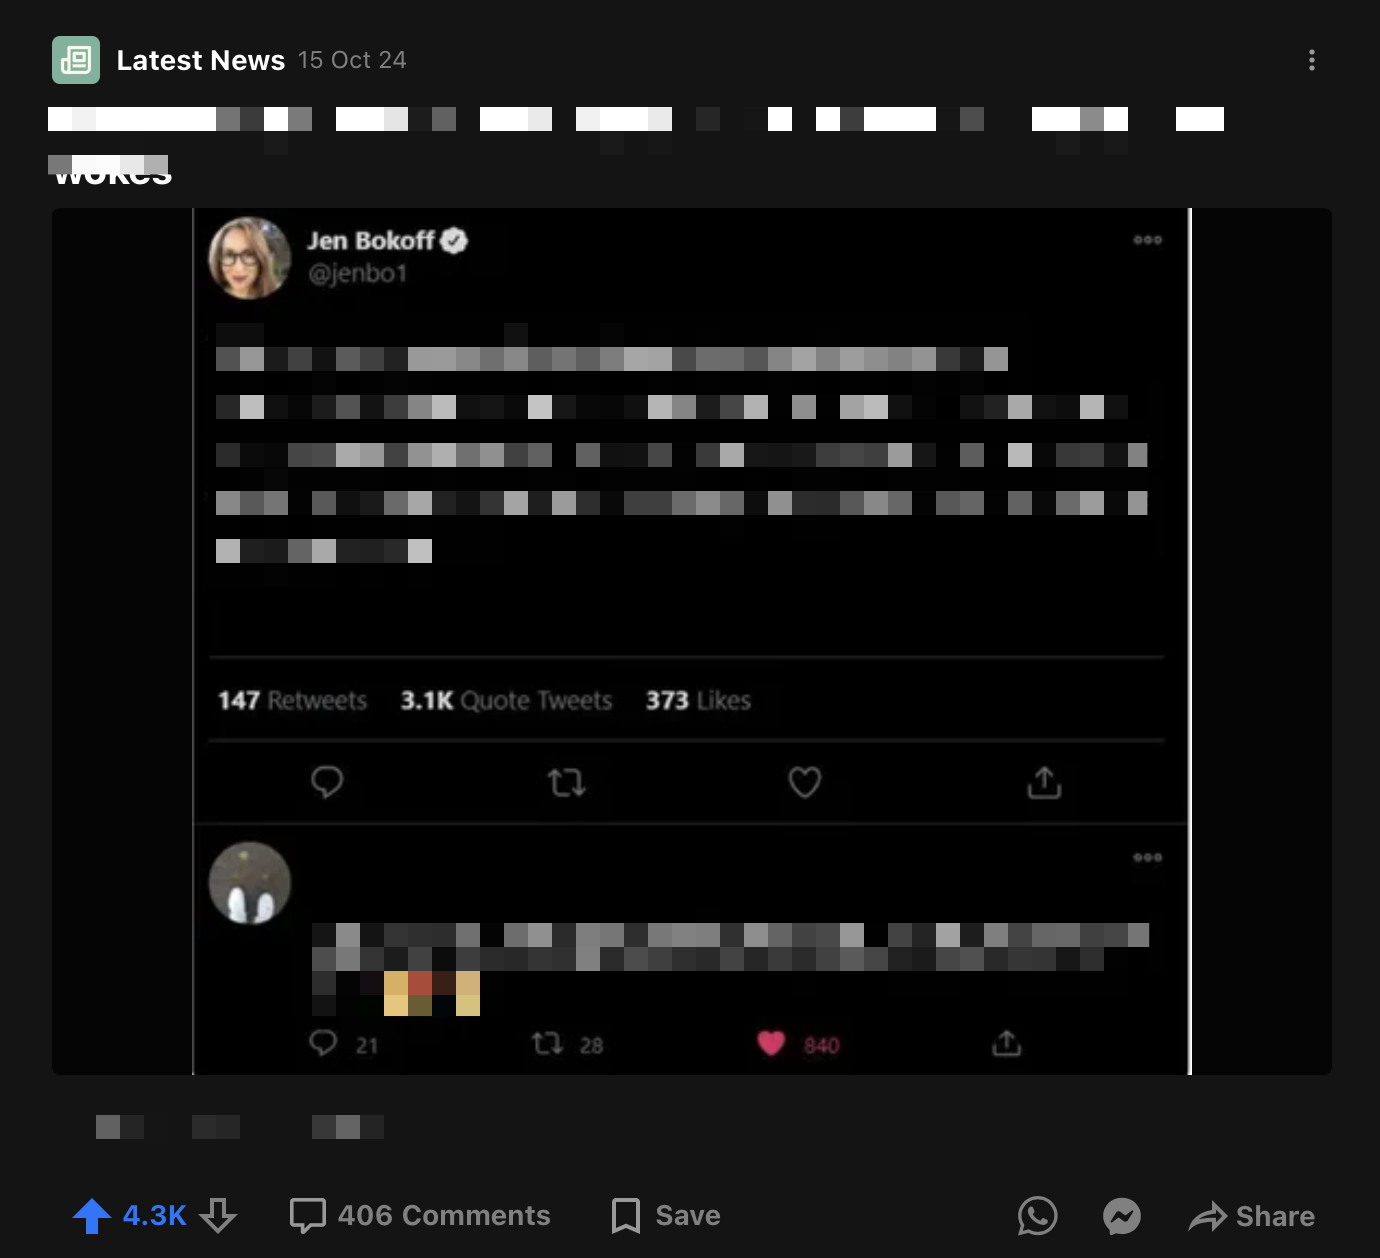Click the Share arrow button
This screenshot has width=1380, height=1258.
pos(1252,1216)
